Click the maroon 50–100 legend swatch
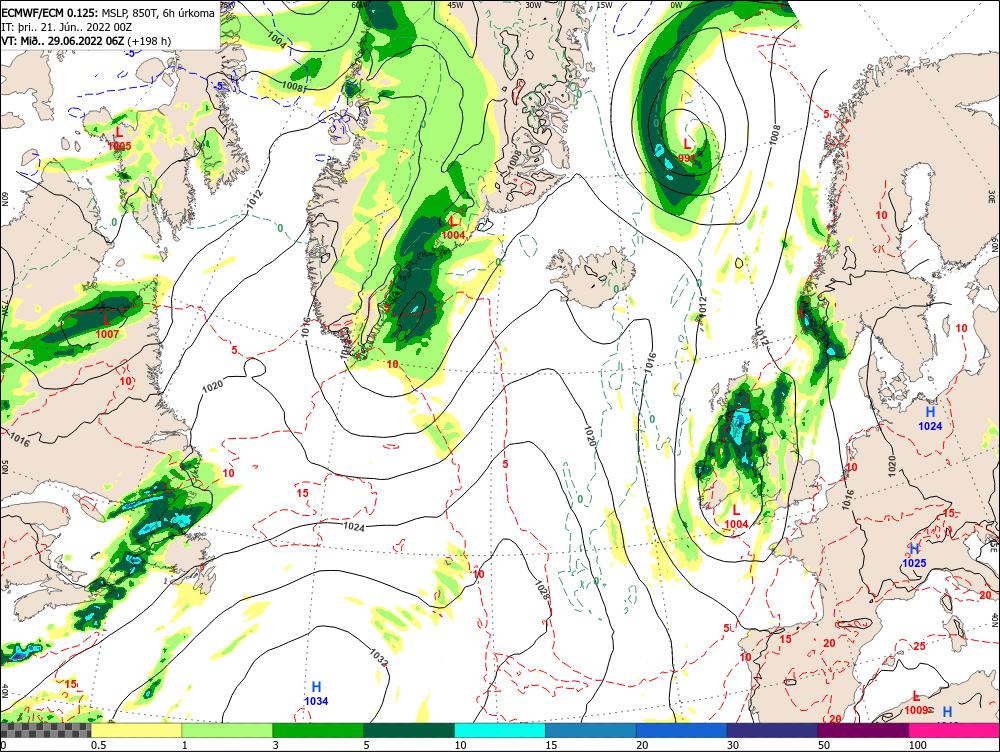Screen dimensions: 1000x752 864,730
